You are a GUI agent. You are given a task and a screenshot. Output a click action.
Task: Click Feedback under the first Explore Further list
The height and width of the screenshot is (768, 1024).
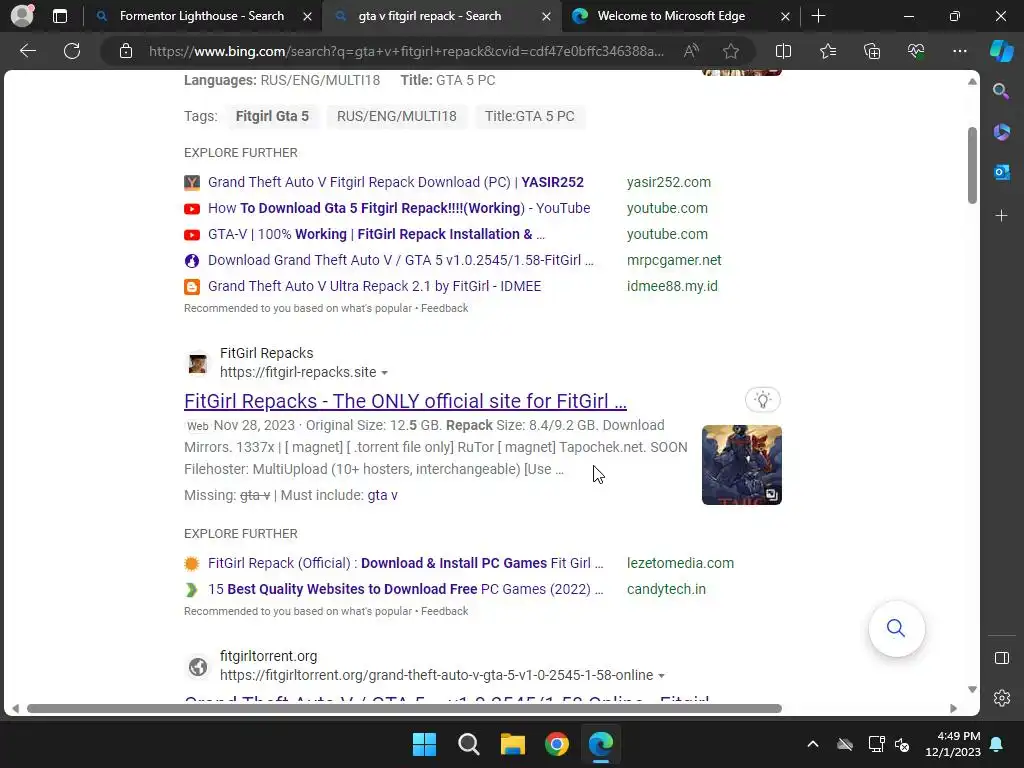[444, 308]
